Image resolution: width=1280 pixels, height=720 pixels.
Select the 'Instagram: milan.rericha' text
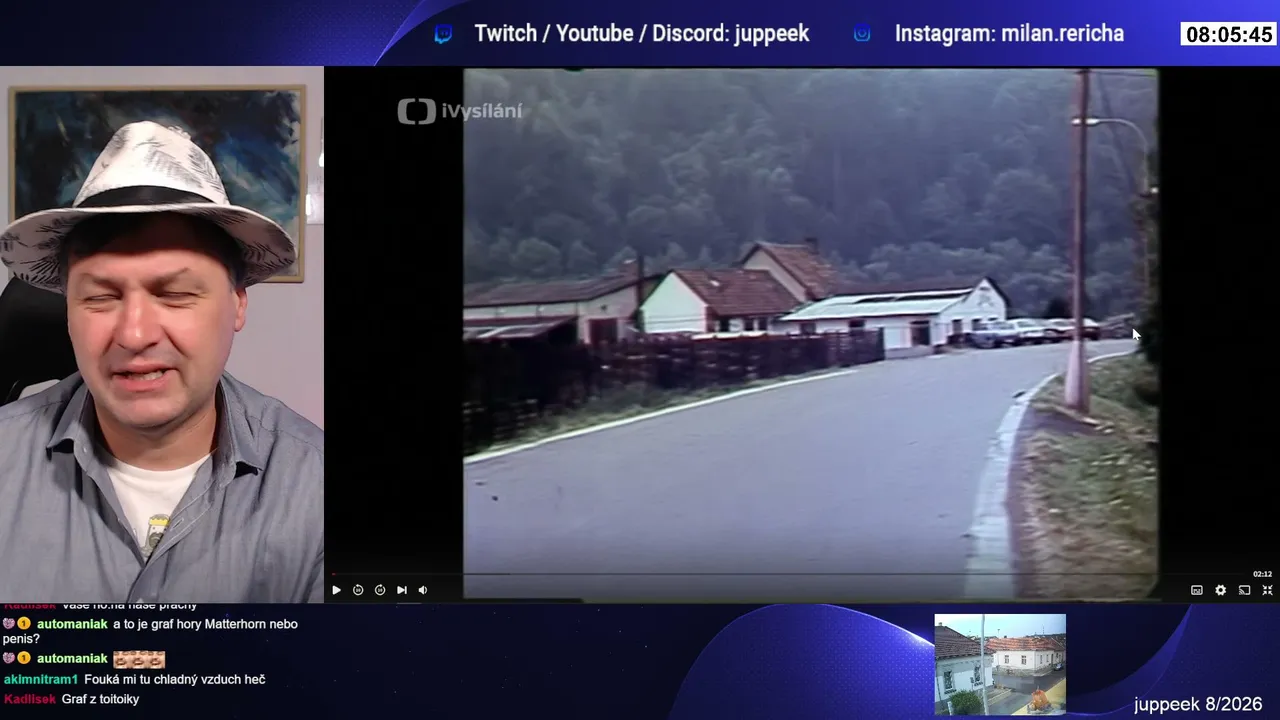pyautogui.click(x=1009, y=34)
